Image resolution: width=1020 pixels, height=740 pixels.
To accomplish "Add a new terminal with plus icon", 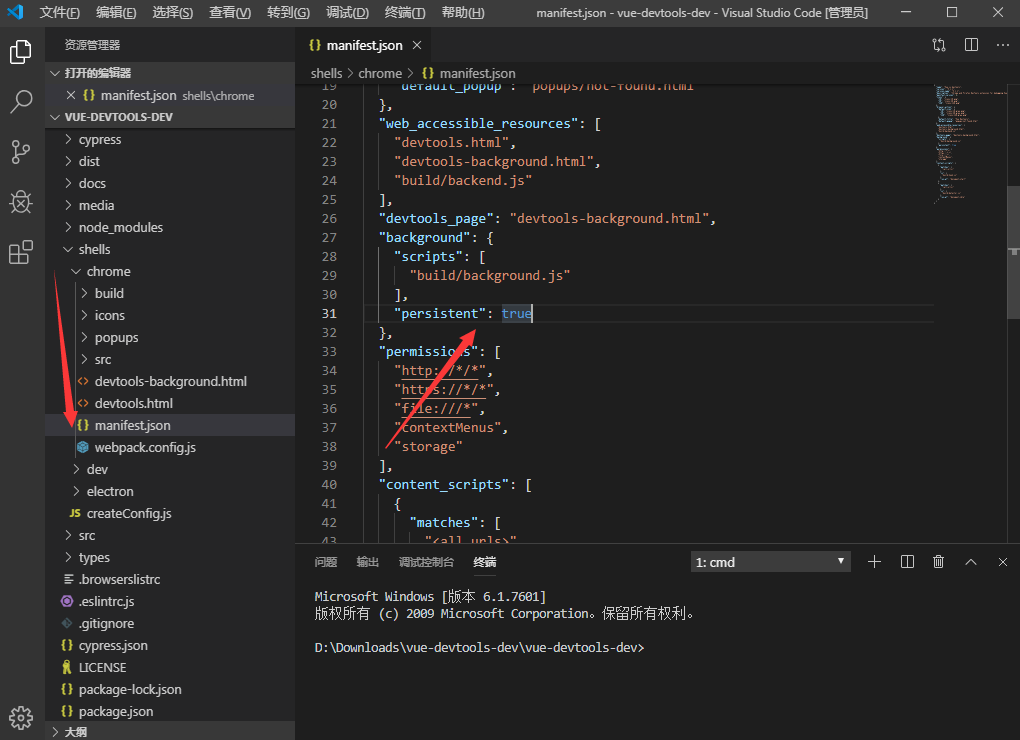I will point(874,562).
